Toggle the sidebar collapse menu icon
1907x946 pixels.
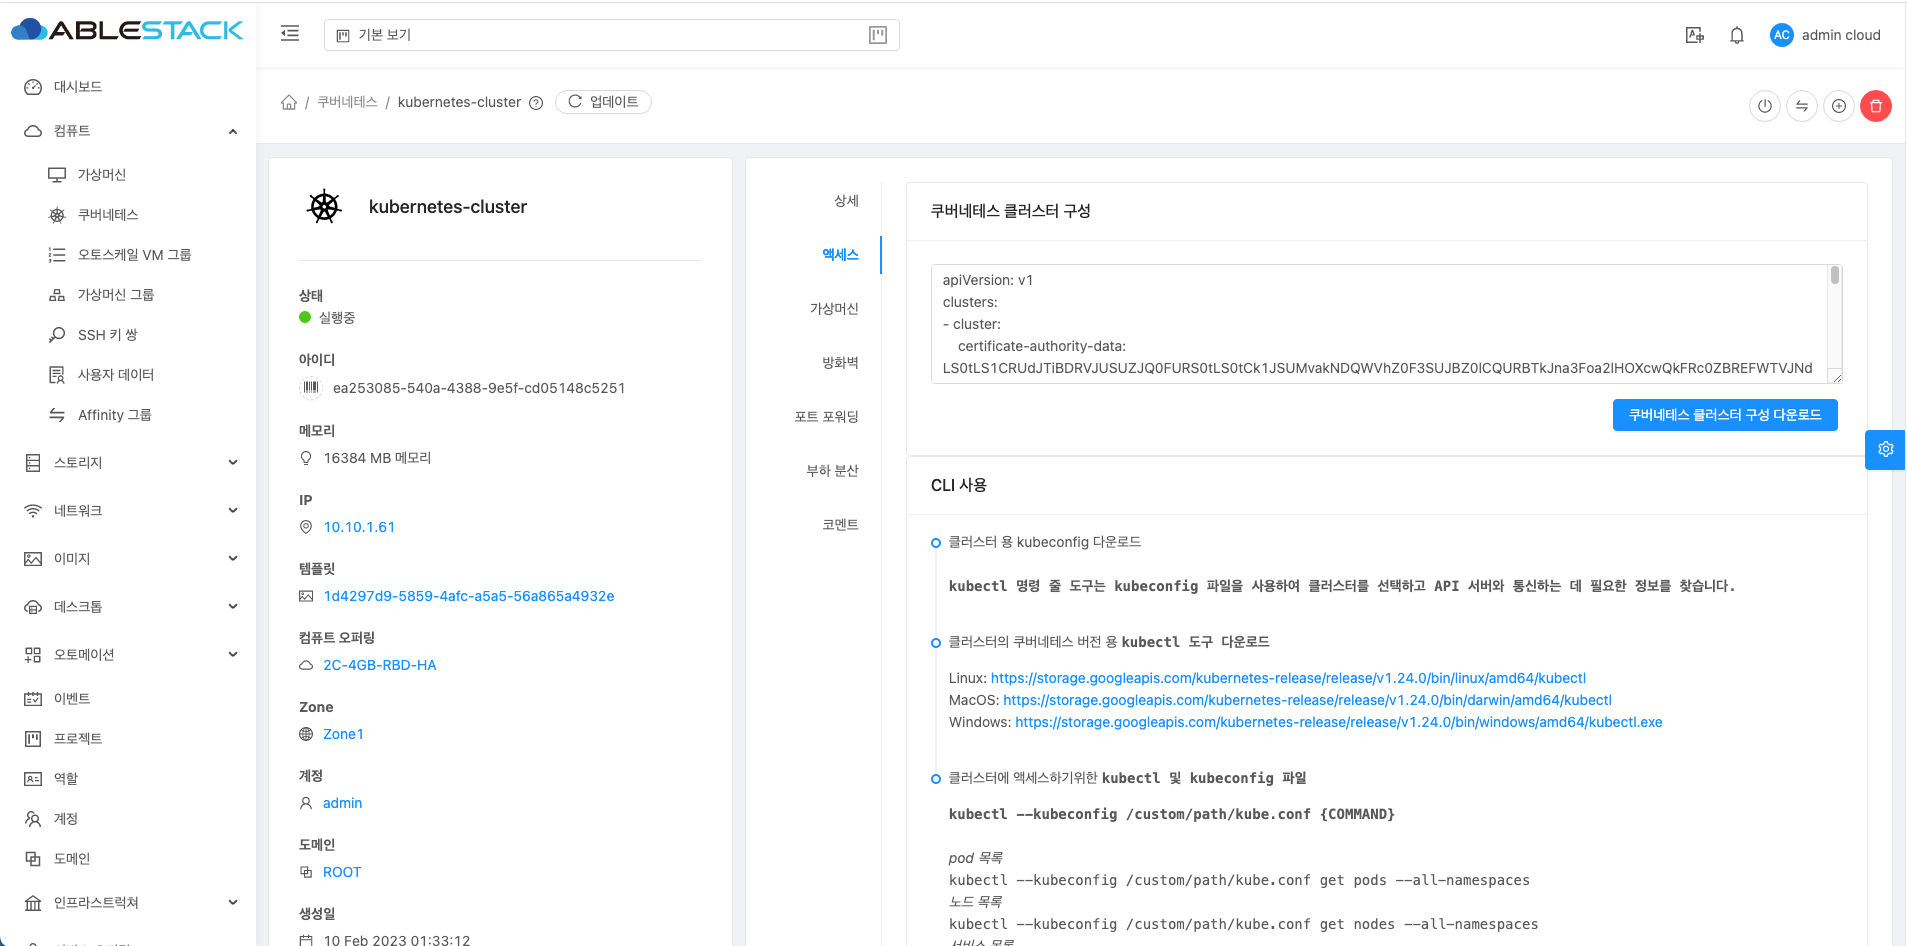(290, 34)
